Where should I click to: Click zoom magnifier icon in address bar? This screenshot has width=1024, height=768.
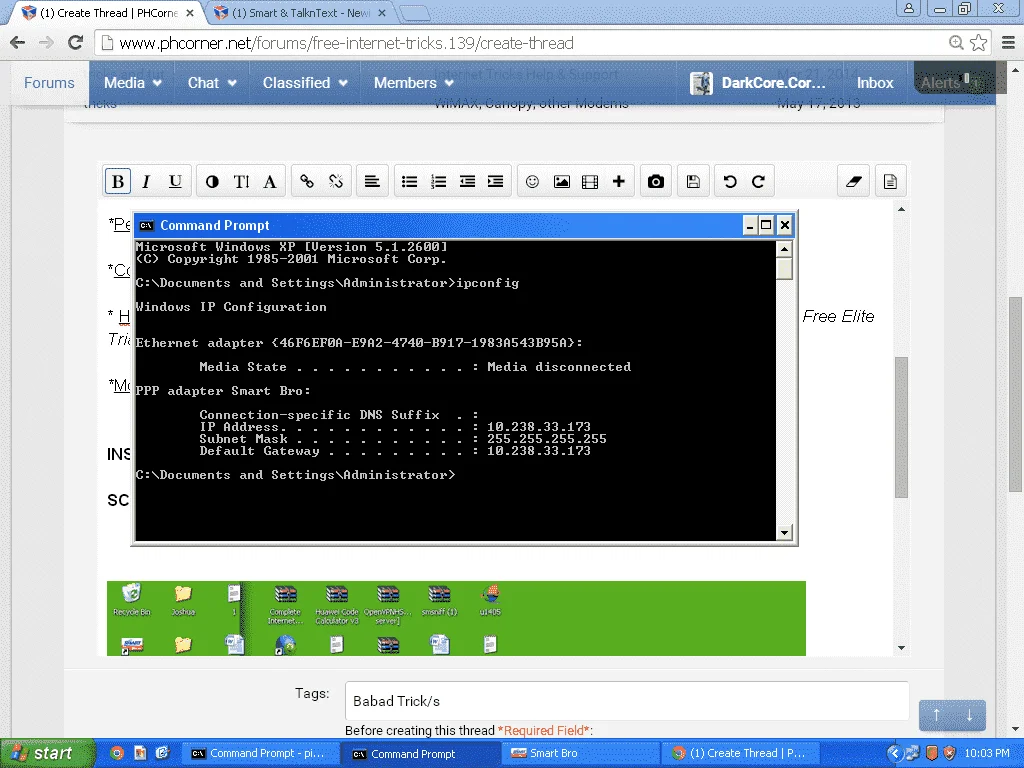click(x=955, y=42)
